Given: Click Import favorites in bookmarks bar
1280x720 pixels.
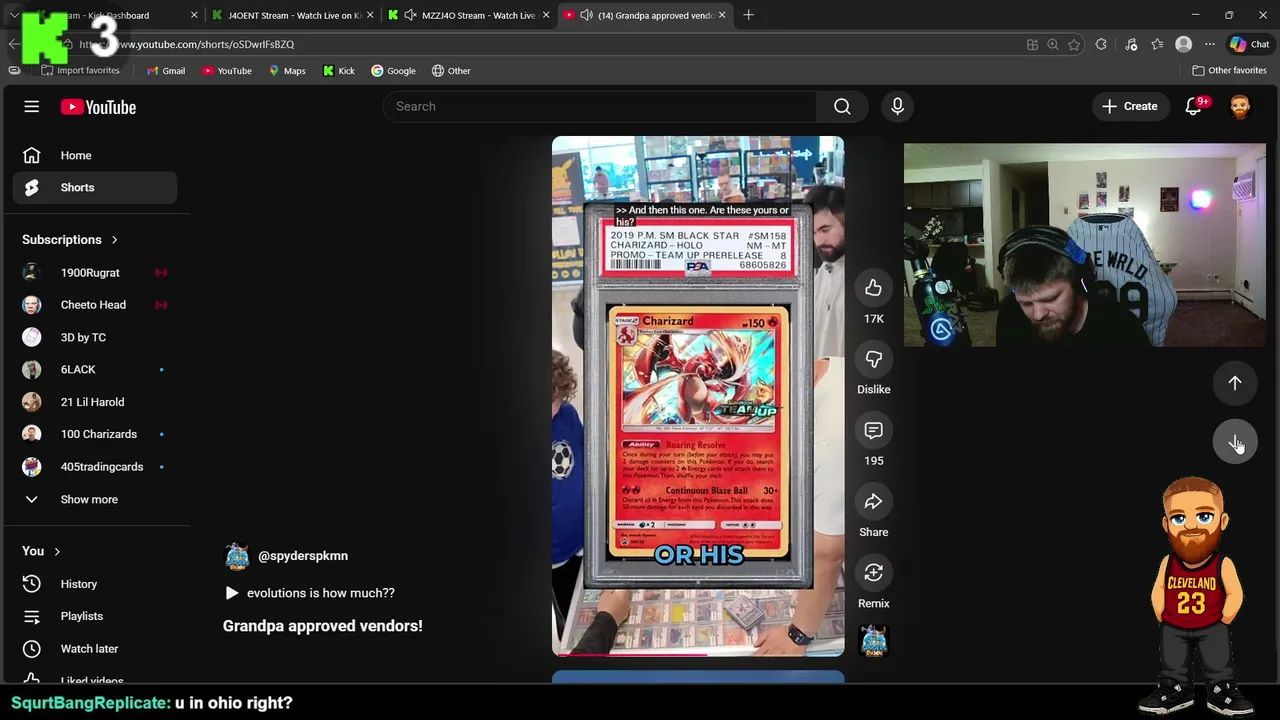Looking at the screenshot, I should click(x=80, y=71).
